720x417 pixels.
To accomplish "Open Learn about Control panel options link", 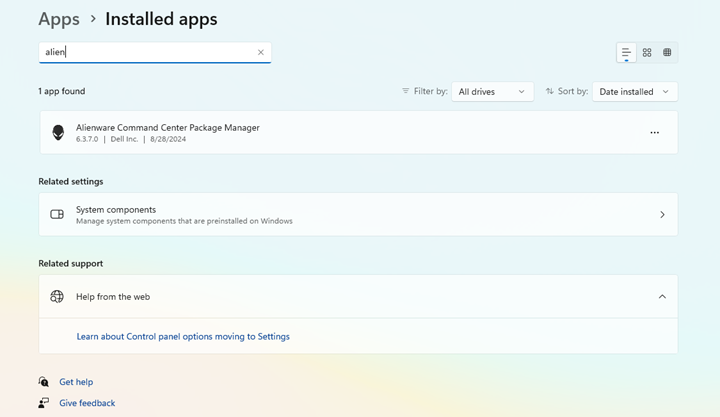I will tap(183, 337).
